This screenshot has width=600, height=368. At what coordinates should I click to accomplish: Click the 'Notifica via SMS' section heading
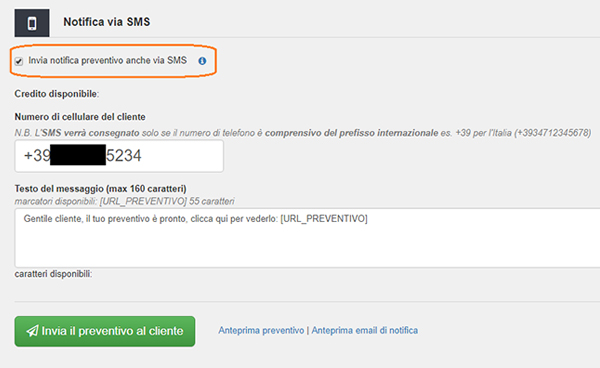pos(107,22)
